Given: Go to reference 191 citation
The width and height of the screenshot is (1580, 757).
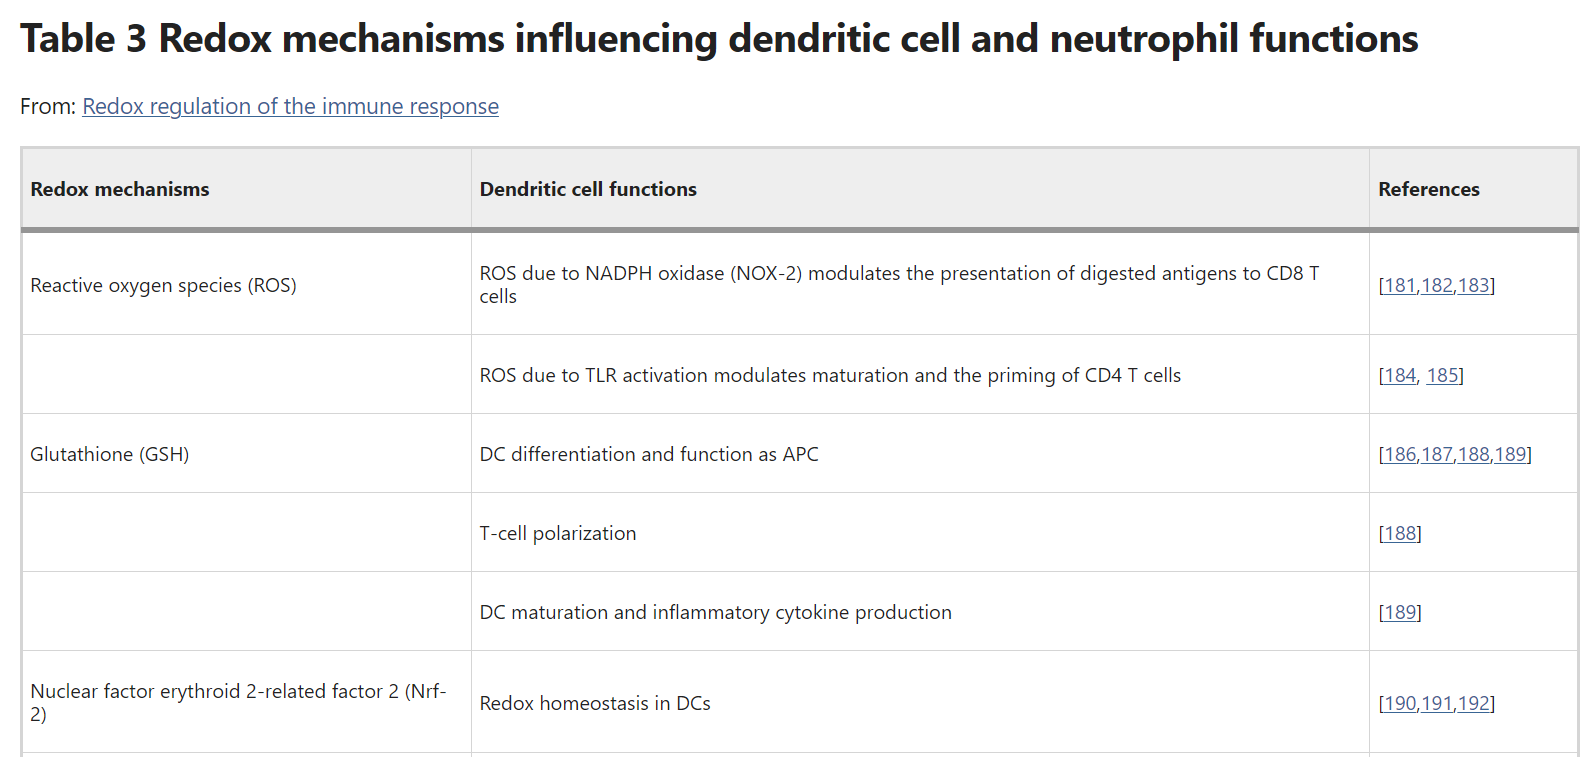Looking at the screenshot, I should [x=1437, y=704].
